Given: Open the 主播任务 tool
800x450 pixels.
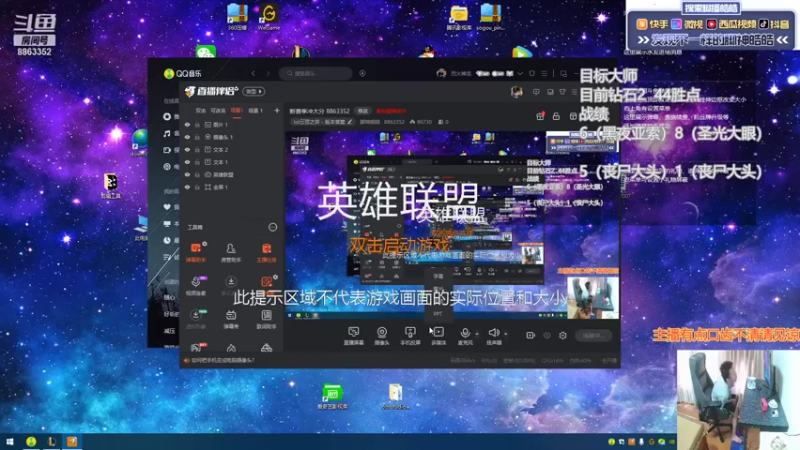Looking at the screenshot, I should [266, 253].
